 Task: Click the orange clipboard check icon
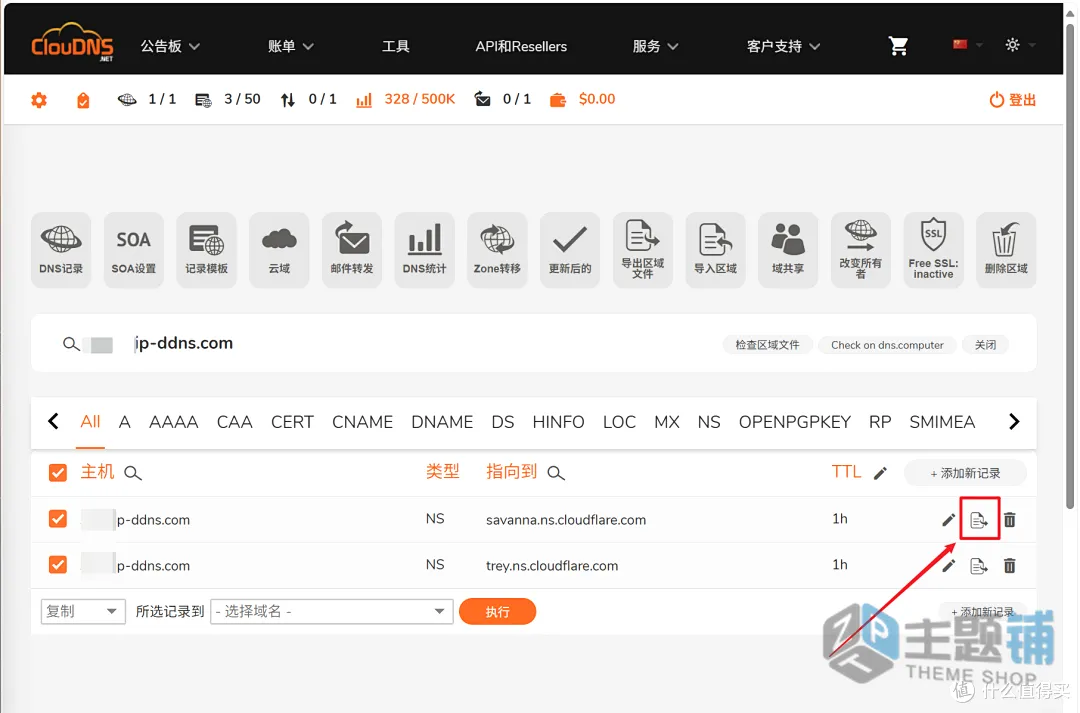[83, 100]
